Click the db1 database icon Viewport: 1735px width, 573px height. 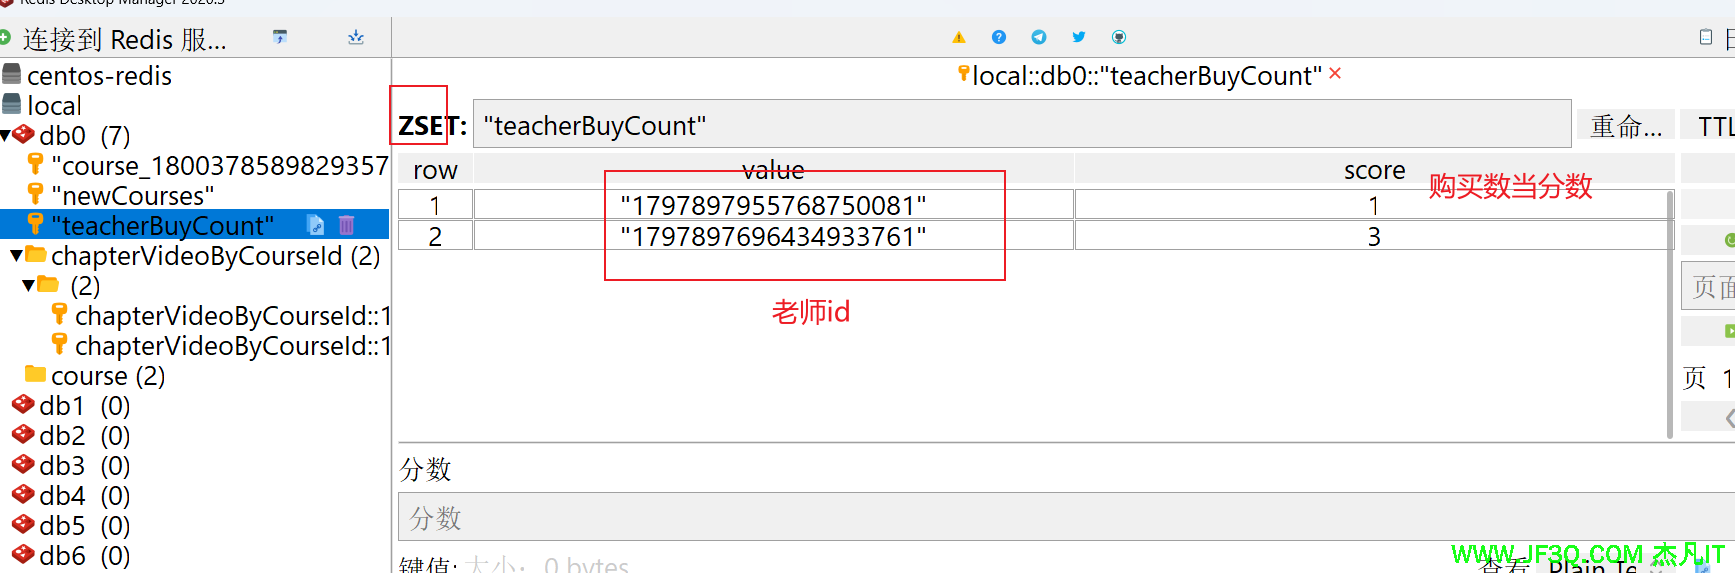tap(24, 405)
